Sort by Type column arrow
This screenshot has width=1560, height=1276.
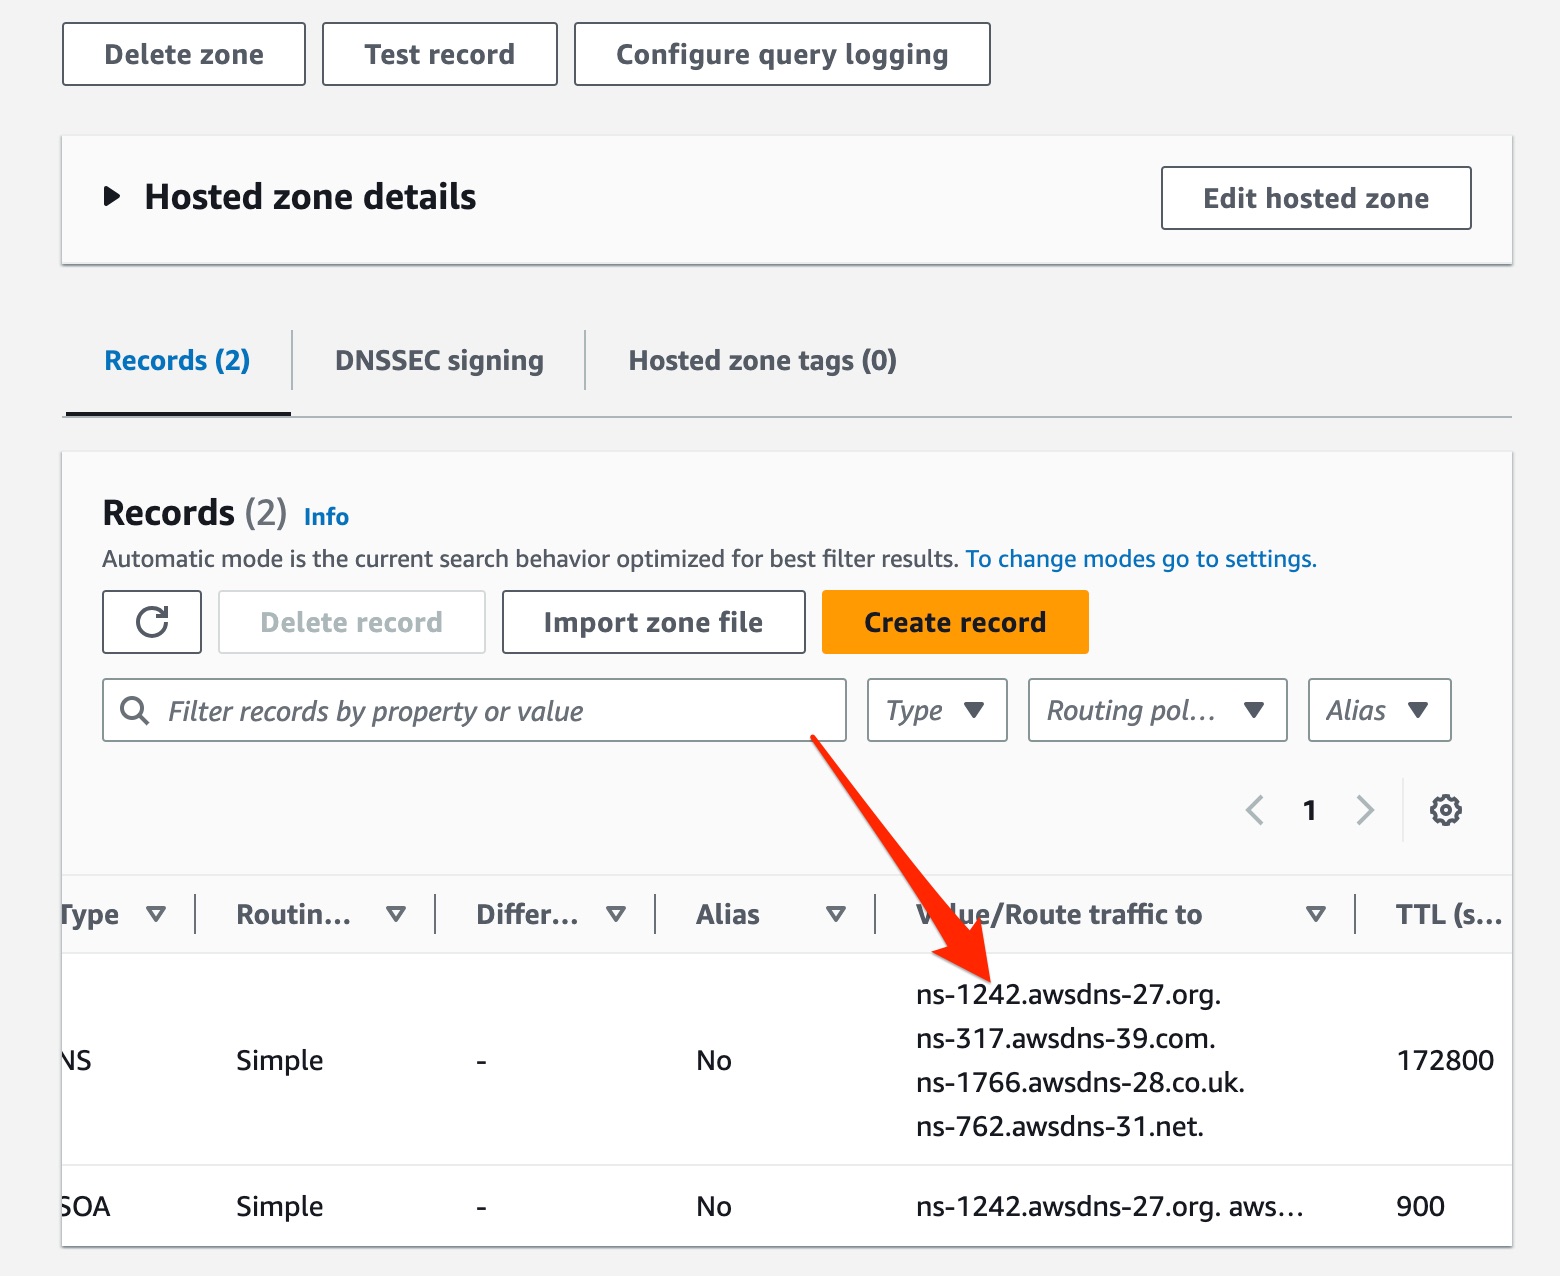coord(156,914)
